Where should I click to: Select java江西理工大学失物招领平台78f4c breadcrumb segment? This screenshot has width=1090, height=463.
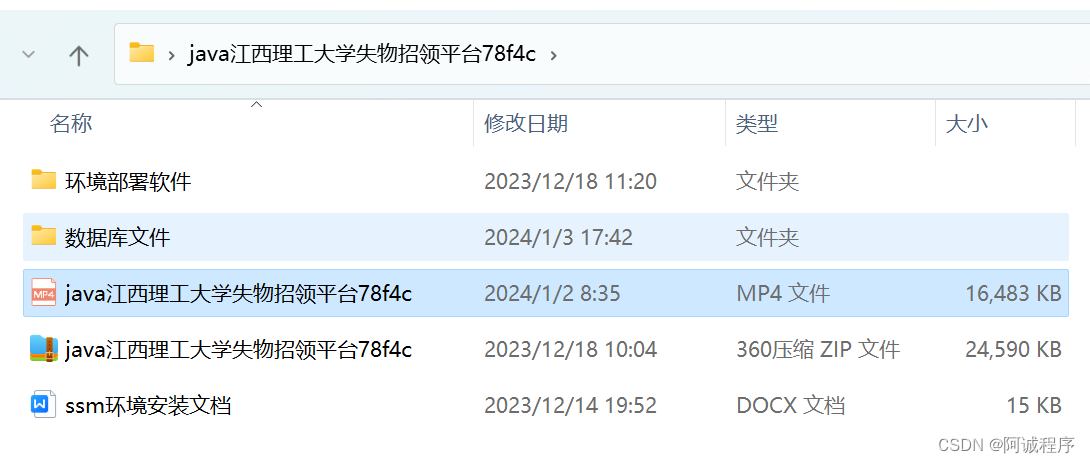(362, 54)
